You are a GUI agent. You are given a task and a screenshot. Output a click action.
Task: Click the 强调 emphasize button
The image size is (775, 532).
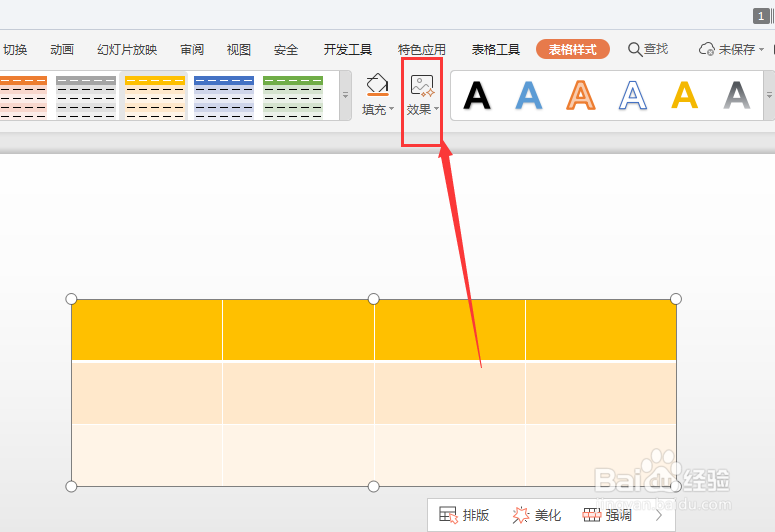click(607, 515)
